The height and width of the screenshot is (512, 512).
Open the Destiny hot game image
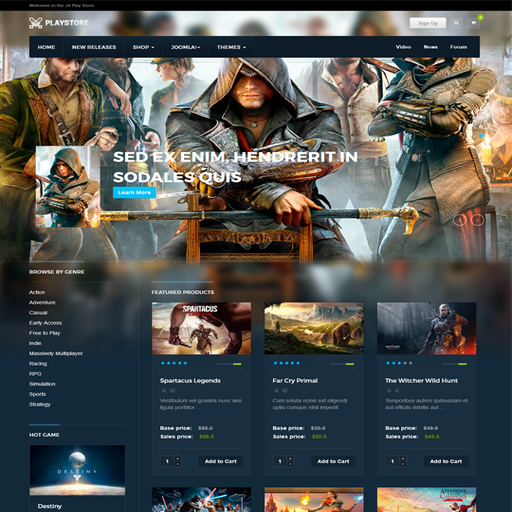tap(77, 470)
